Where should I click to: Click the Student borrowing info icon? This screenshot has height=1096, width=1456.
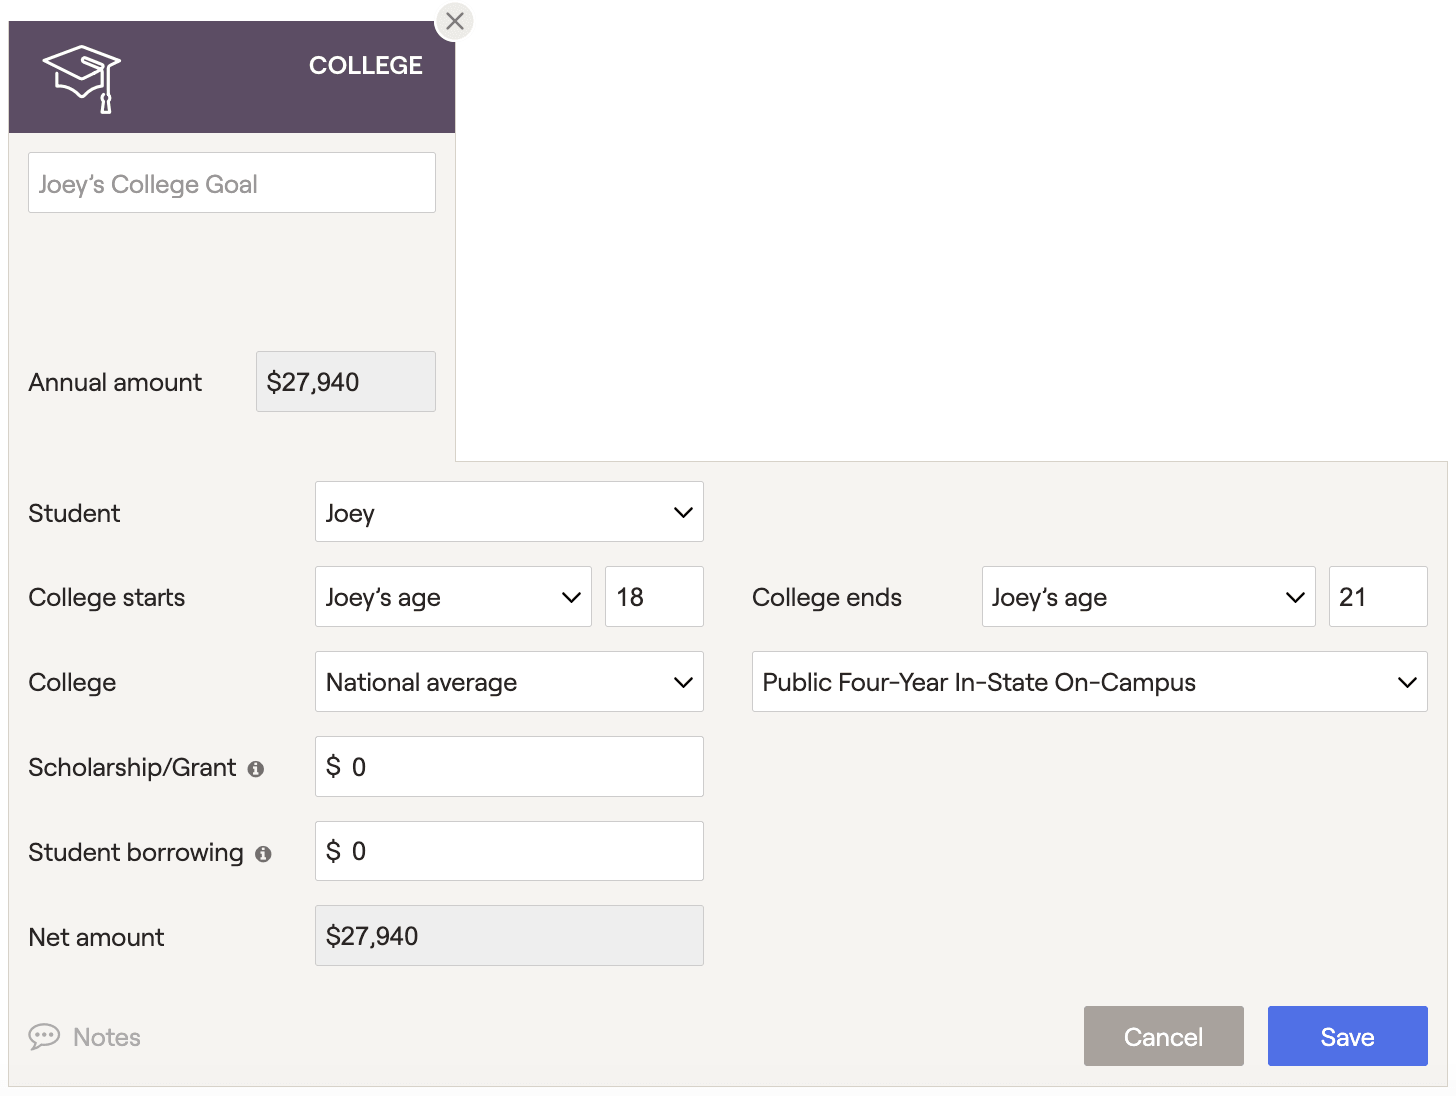pos(263,854)
